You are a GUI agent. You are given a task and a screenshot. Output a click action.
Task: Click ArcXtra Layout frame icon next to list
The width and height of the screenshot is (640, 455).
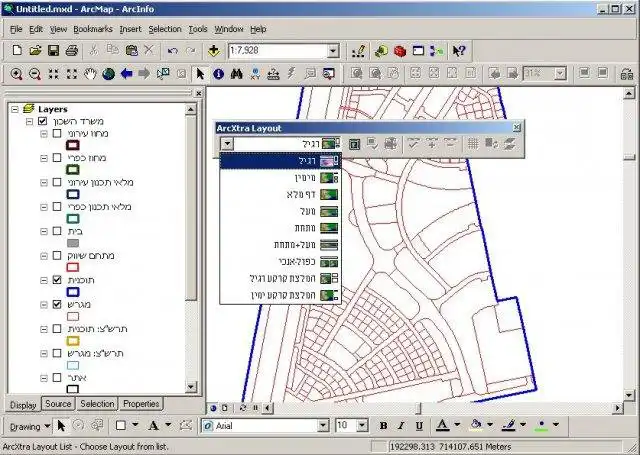click(x=354, y=144)
